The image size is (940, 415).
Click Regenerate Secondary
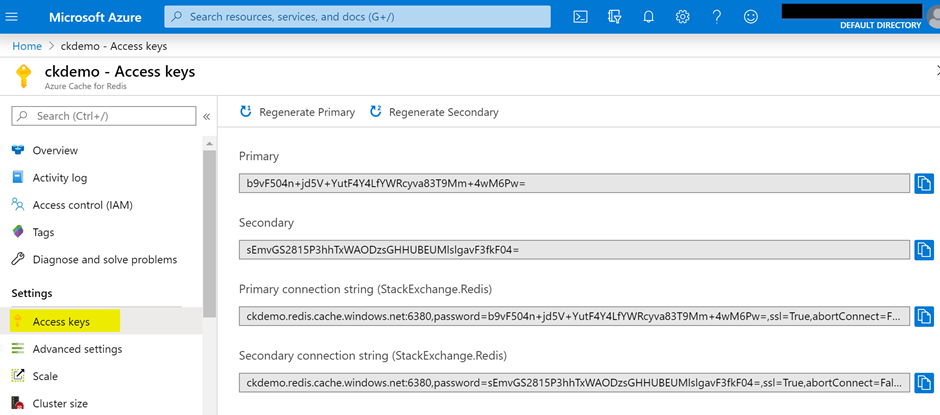pos(435,112)
